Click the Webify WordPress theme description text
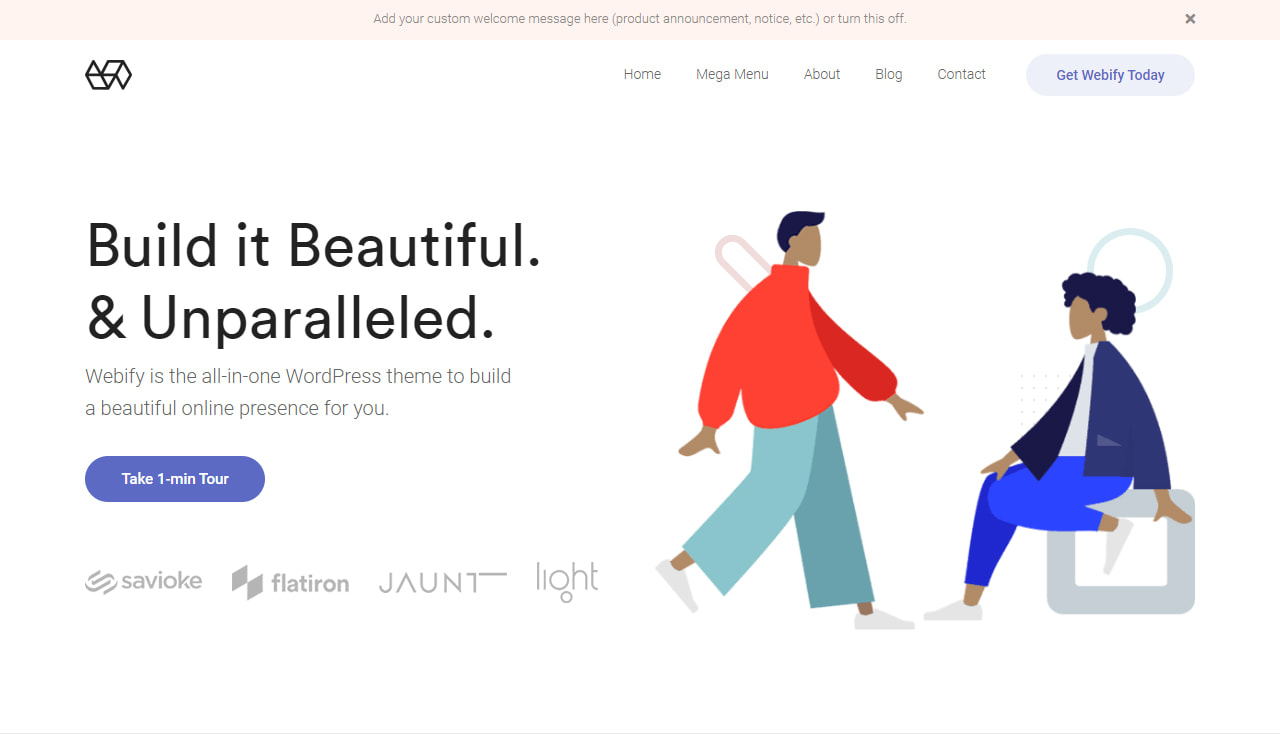The height and width of the screenshot is (750, 1280). (x=298, y=392)
